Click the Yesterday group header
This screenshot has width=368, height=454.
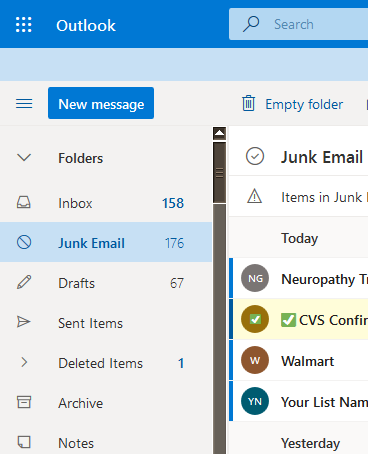coord(310,443)
